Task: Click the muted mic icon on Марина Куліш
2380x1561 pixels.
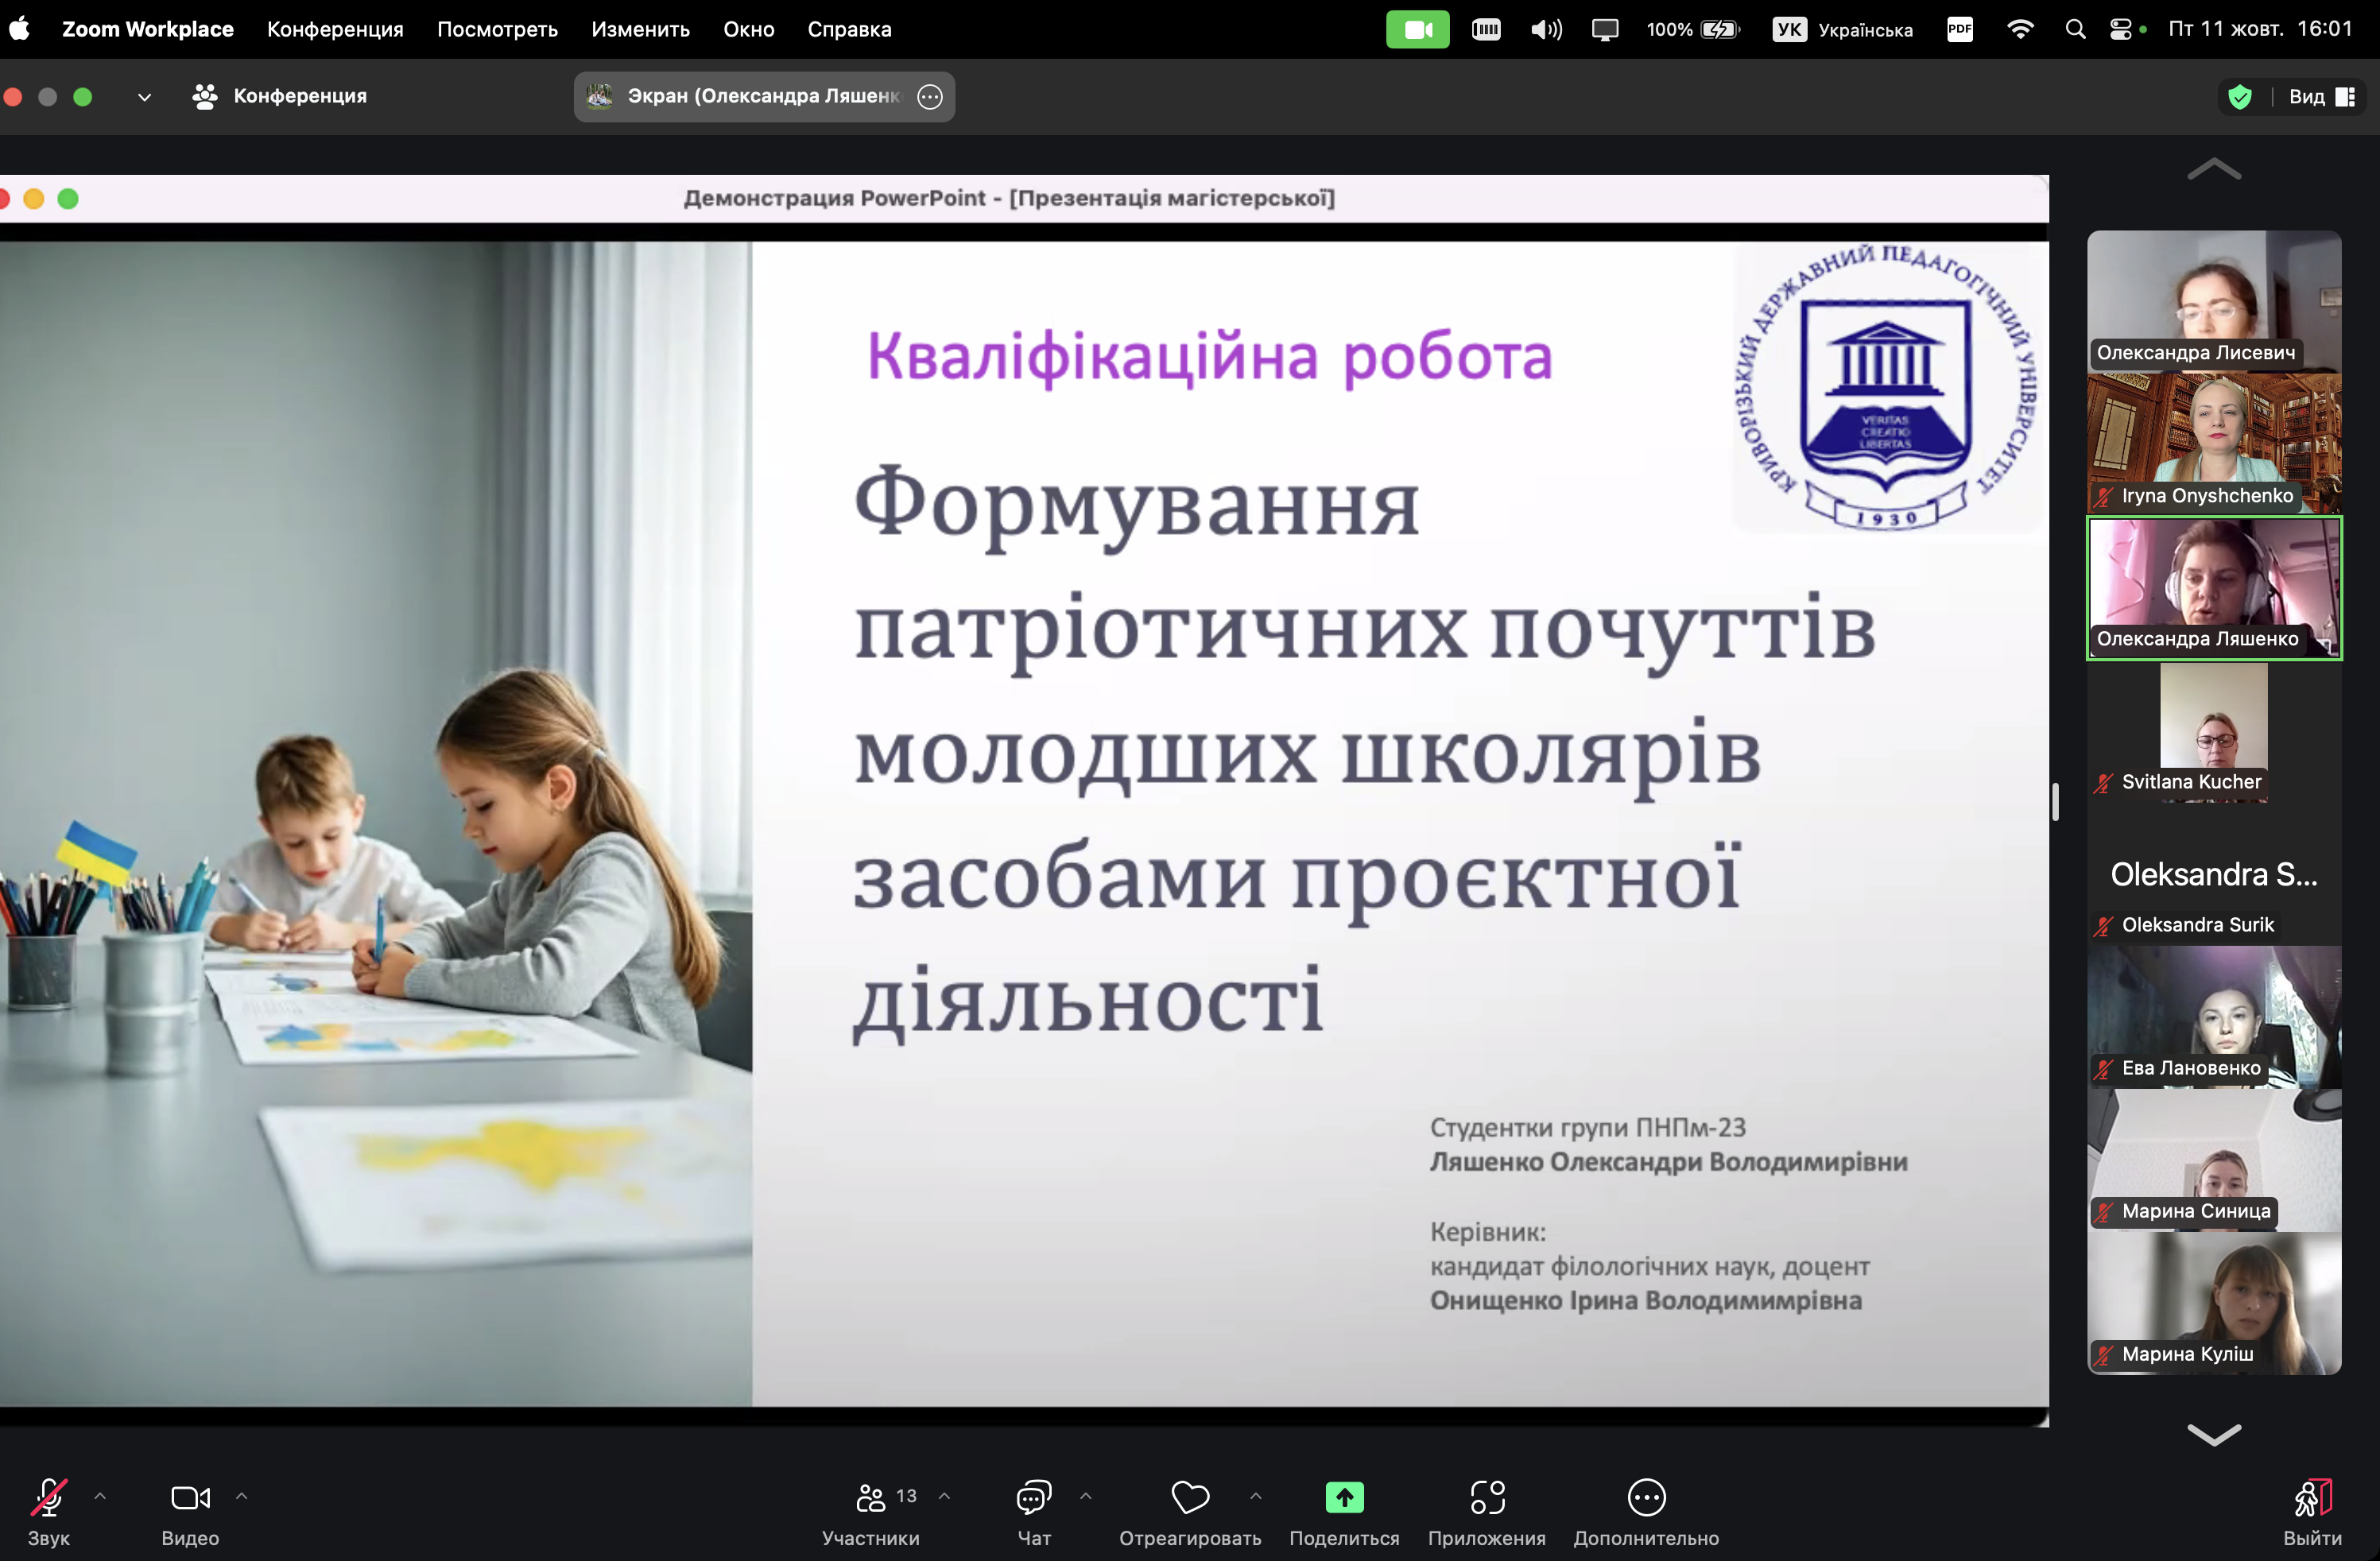Action: click(x=2104, y=1355)
